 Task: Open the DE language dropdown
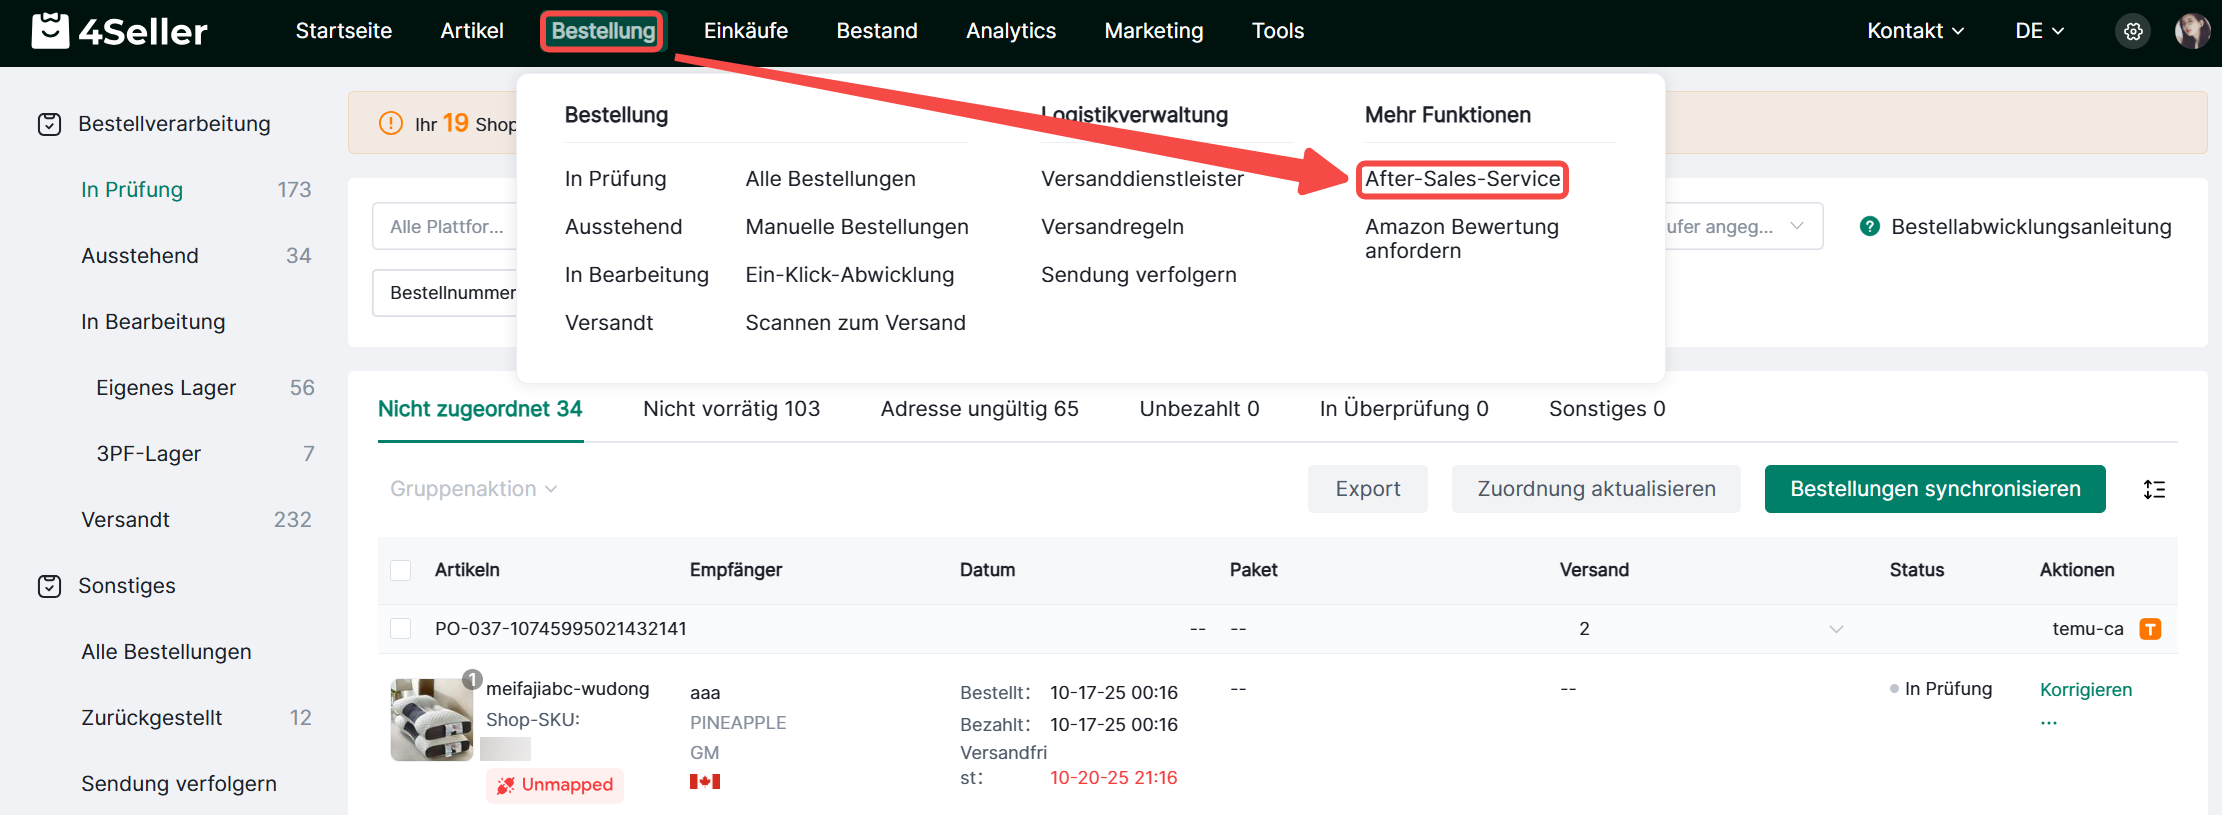pos(2038,31)
